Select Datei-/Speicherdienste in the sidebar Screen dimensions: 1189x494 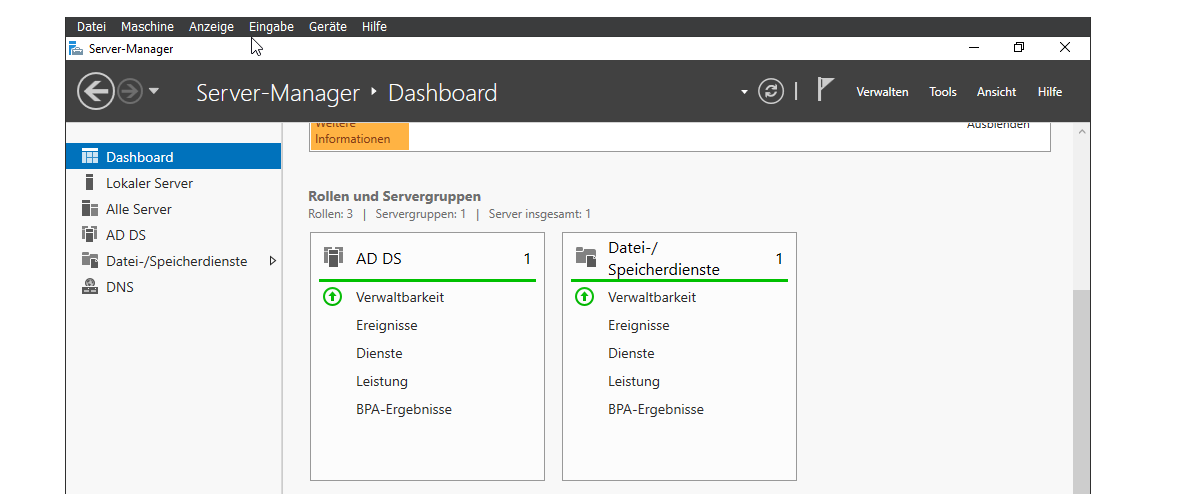[x=174, y=261]
